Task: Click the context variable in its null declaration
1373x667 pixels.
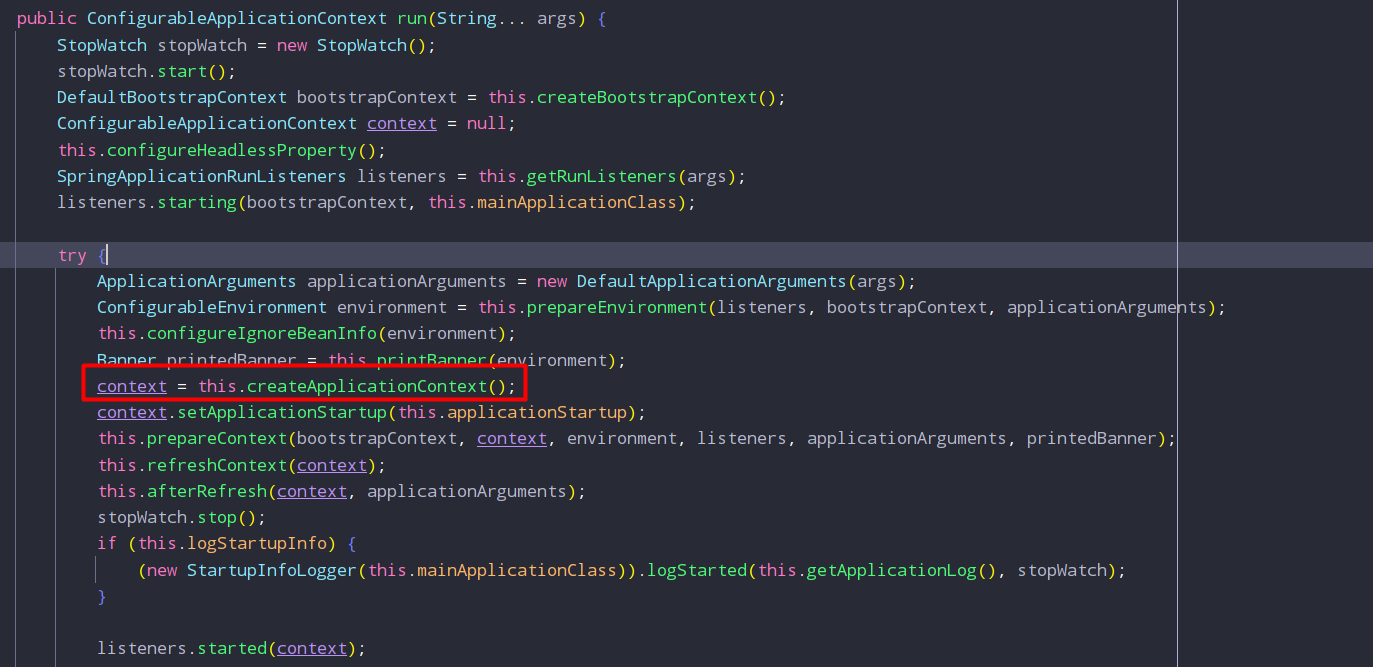Action: click(402, 123)
